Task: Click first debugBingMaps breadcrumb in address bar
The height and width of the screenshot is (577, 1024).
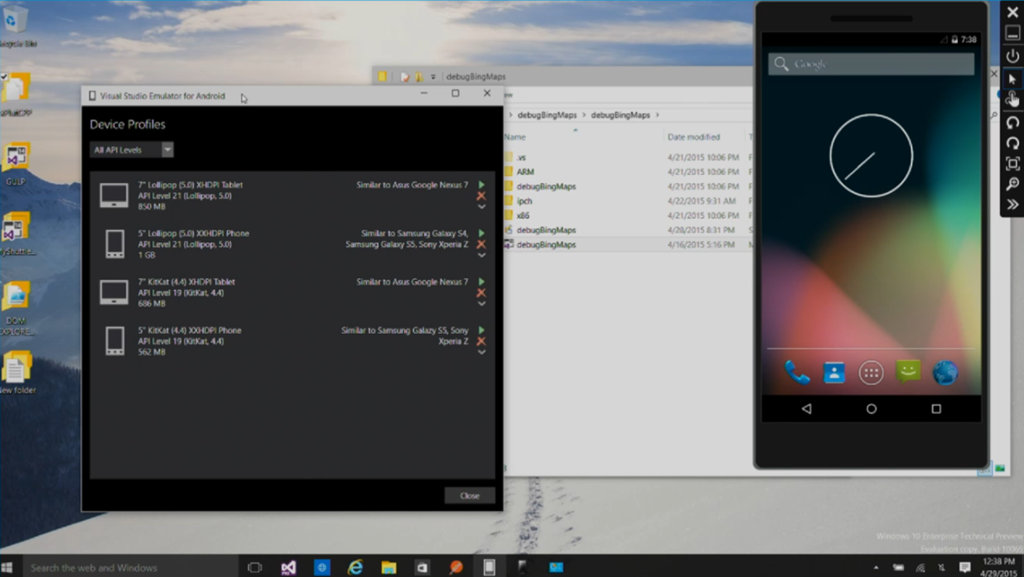Action: 547,115
